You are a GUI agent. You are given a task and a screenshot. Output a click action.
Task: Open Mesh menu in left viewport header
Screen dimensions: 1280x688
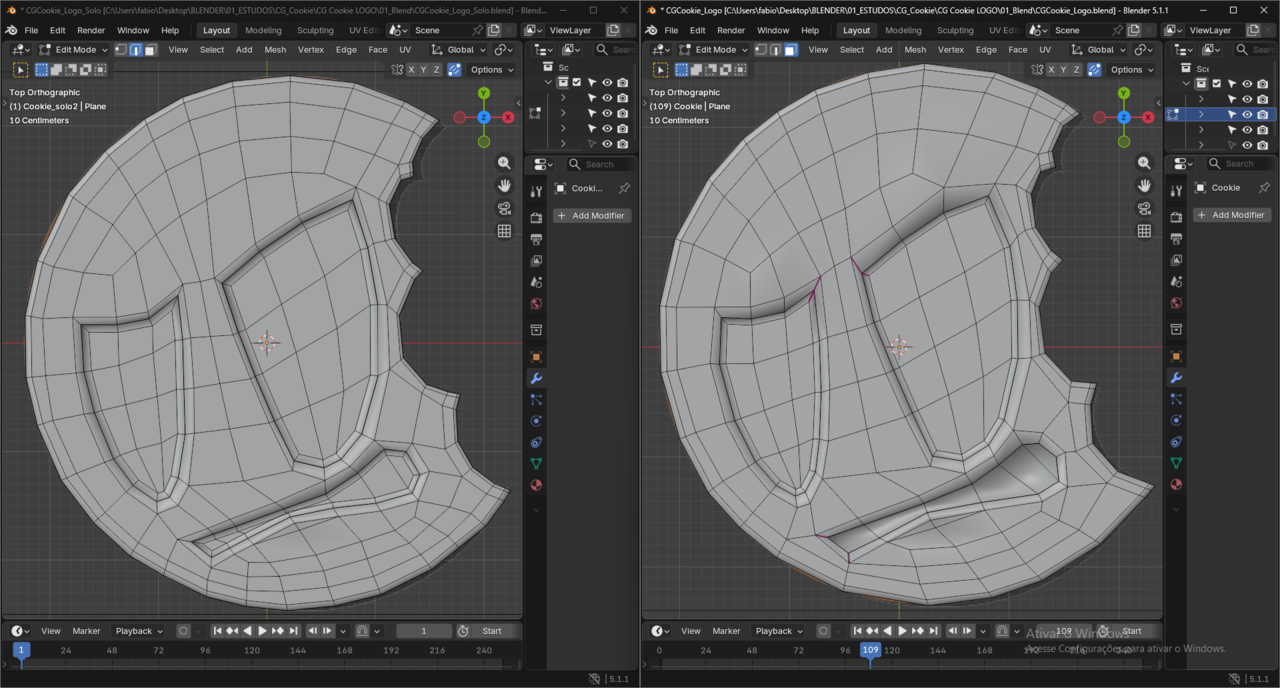(275, 49)
